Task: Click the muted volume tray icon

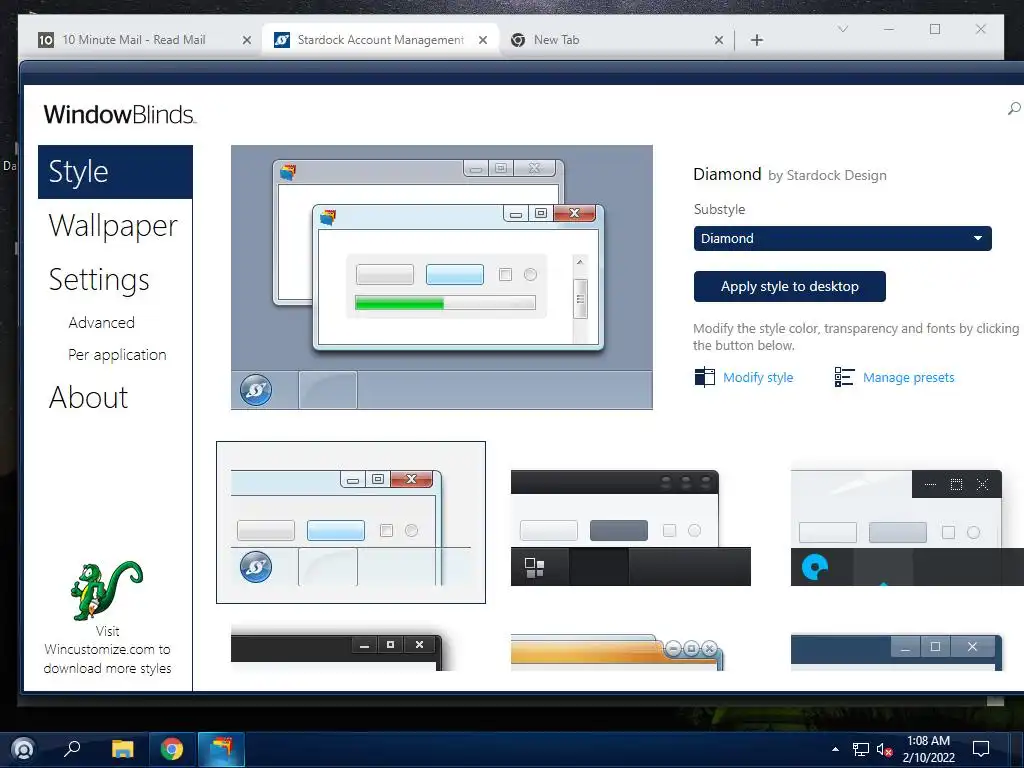Action: pyautogui.click(x=884, y=750)
